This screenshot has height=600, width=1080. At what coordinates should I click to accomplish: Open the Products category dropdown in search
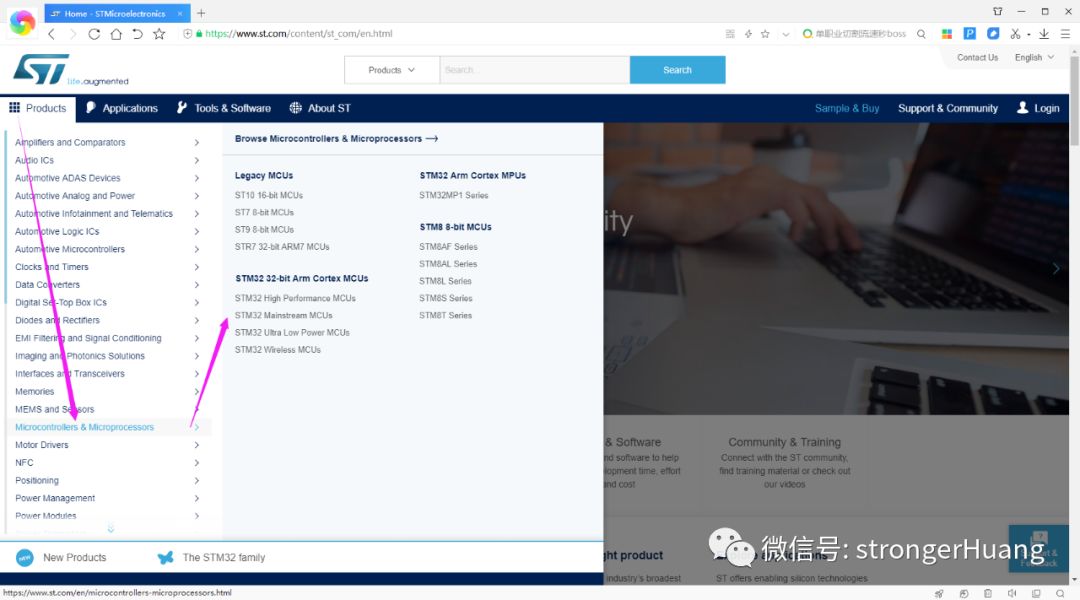pyautogui.click(x=391, y=70)
